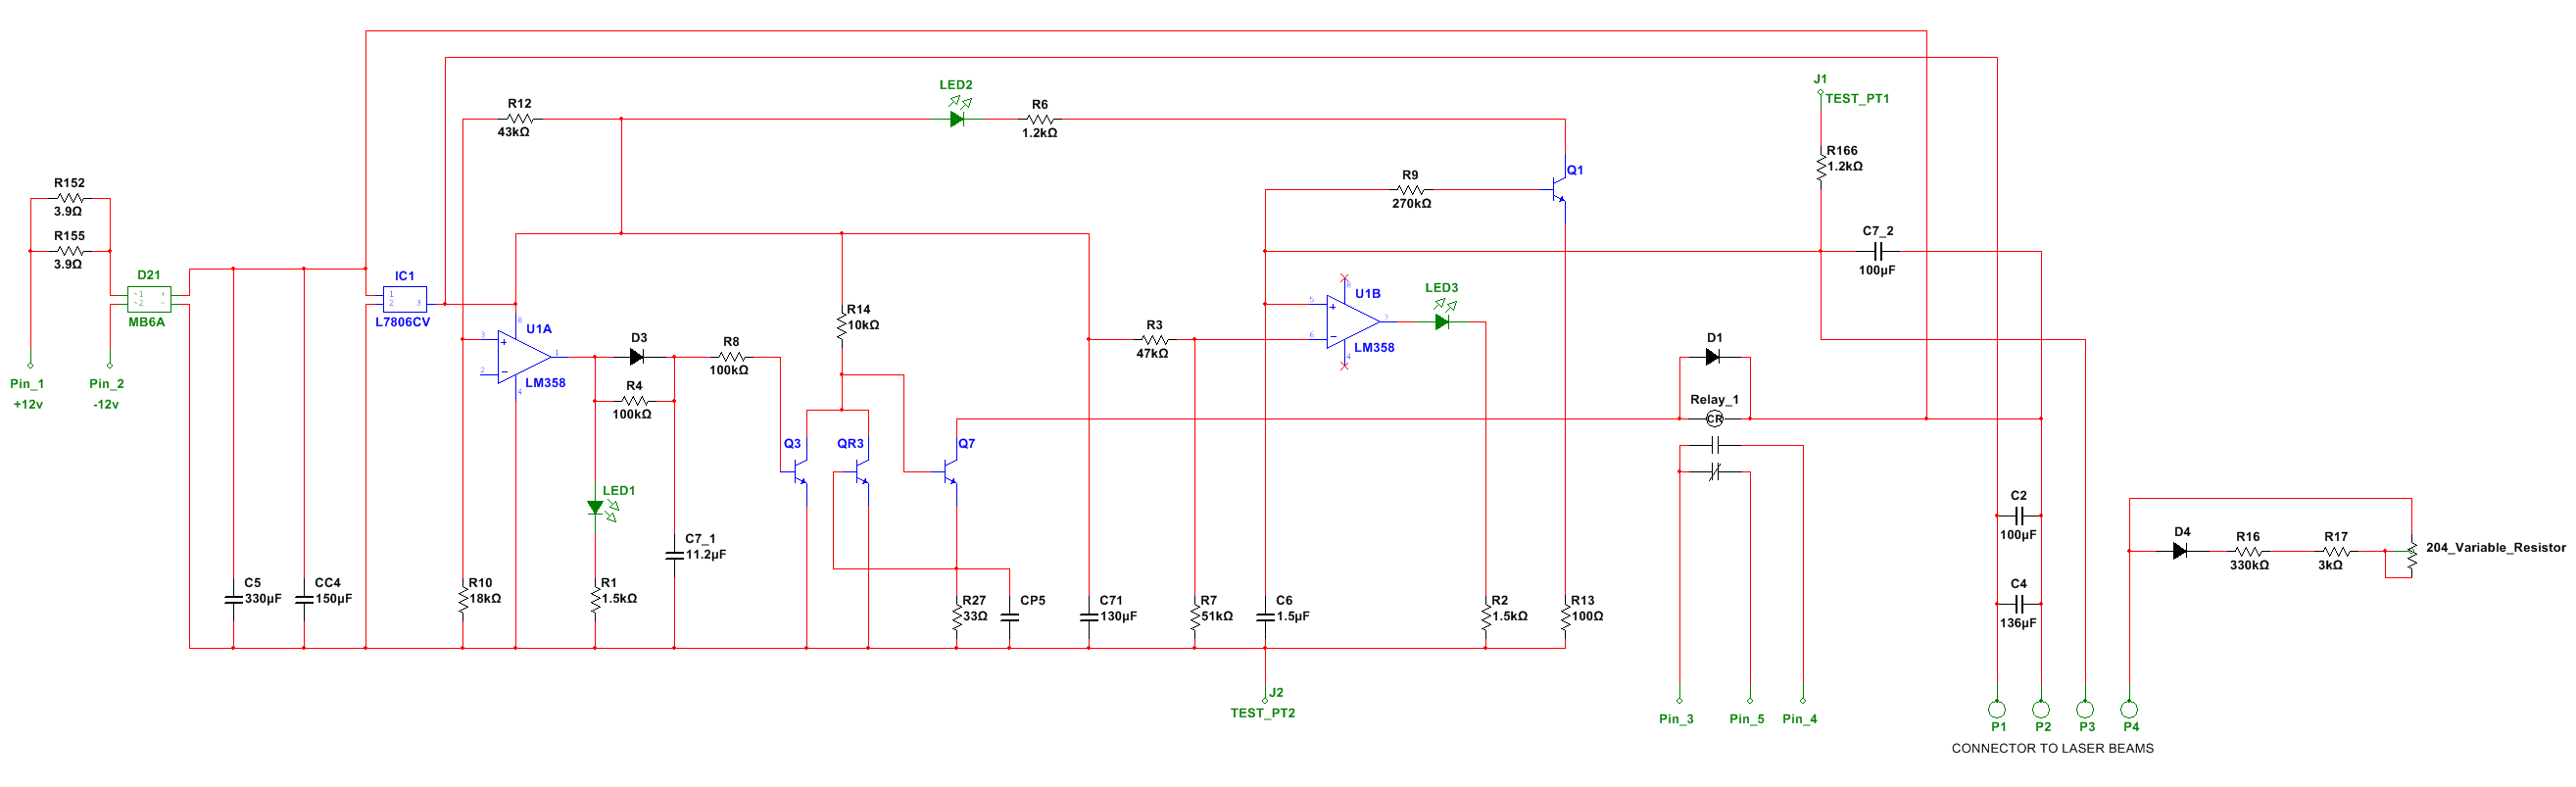Click the '11.2µF' capacitor value

coord(706,554)
